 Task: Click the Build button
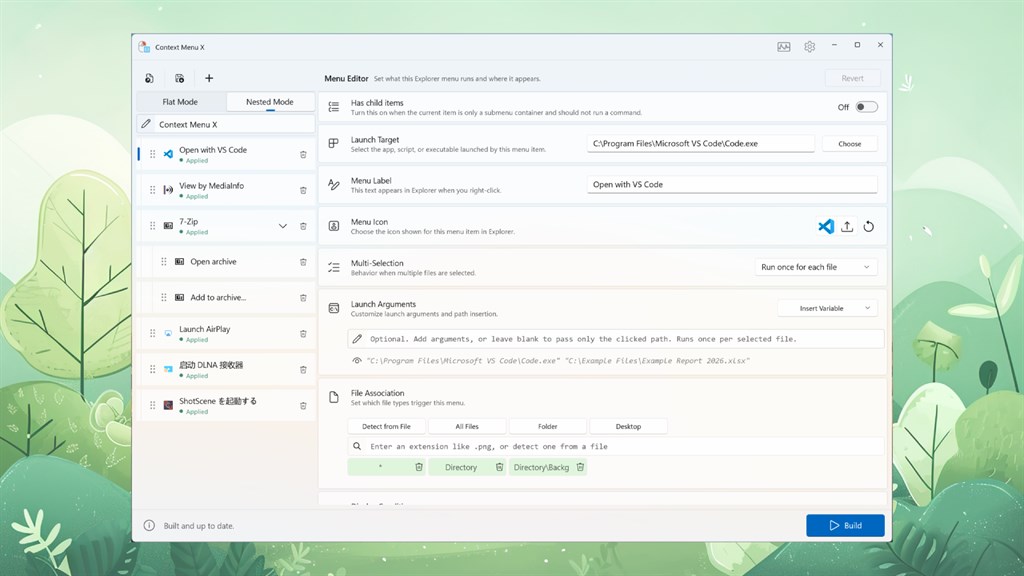click(x=845, y=526)
